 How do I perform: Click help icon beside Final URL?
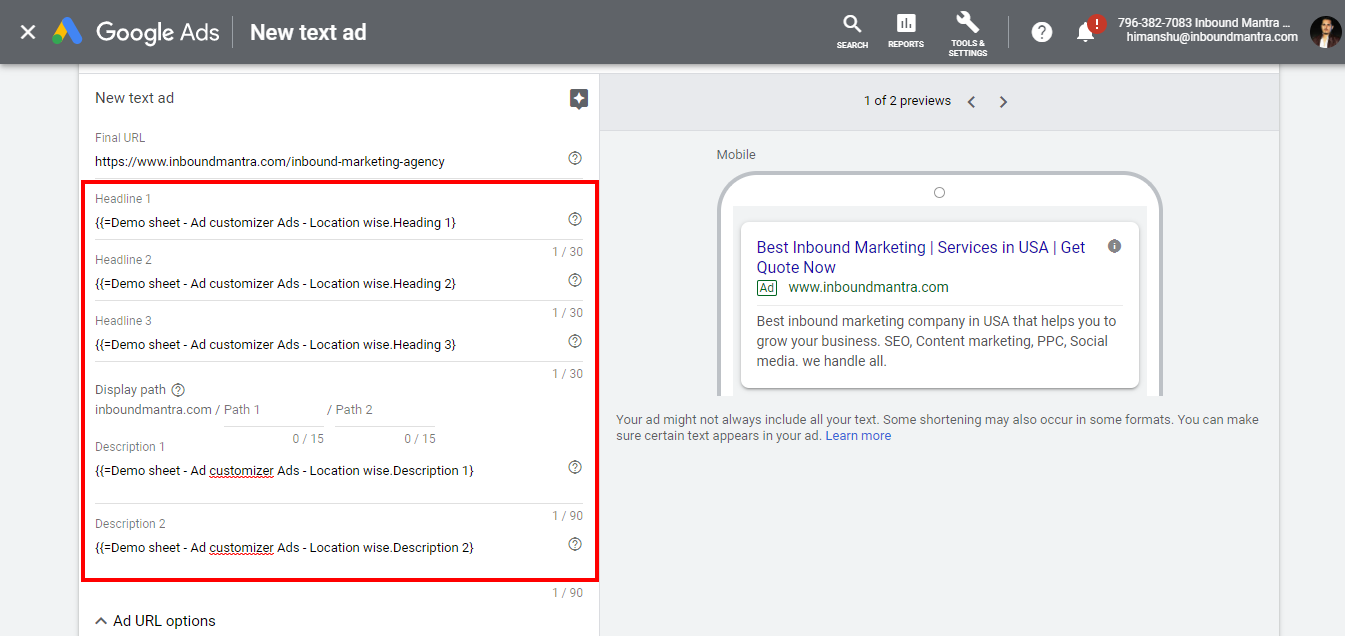coord(575,158)
